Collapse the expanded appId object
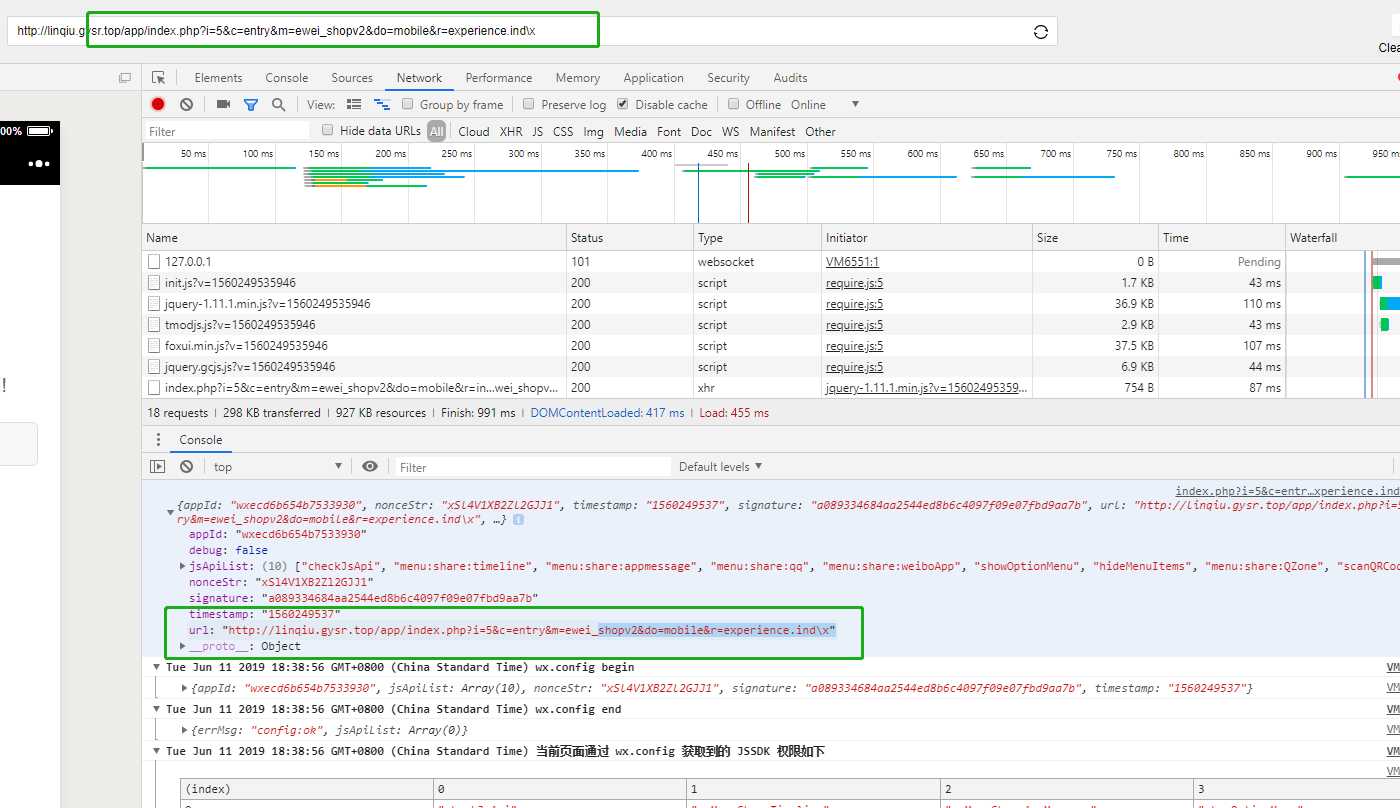1400x808 pixels. (170, 512)
